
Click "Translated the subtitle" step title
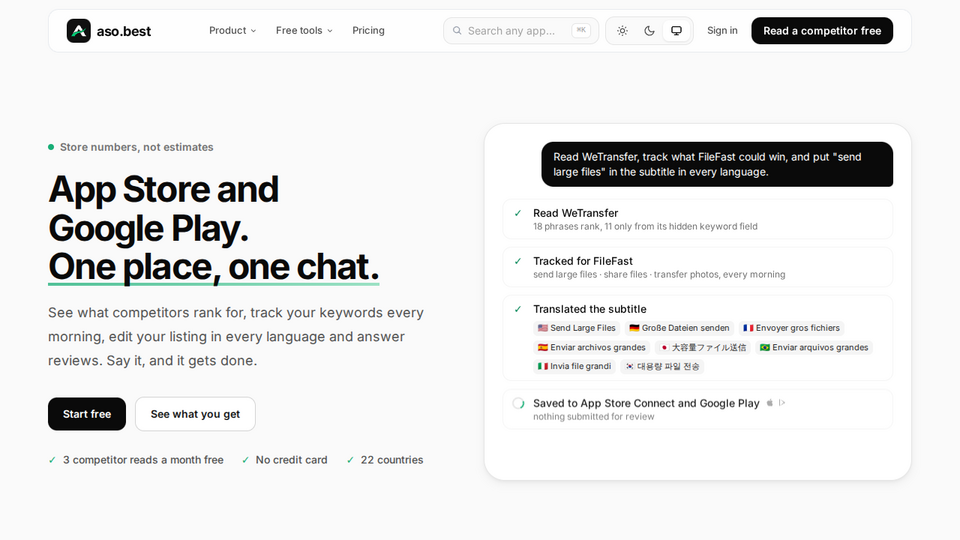click(590, 309)
